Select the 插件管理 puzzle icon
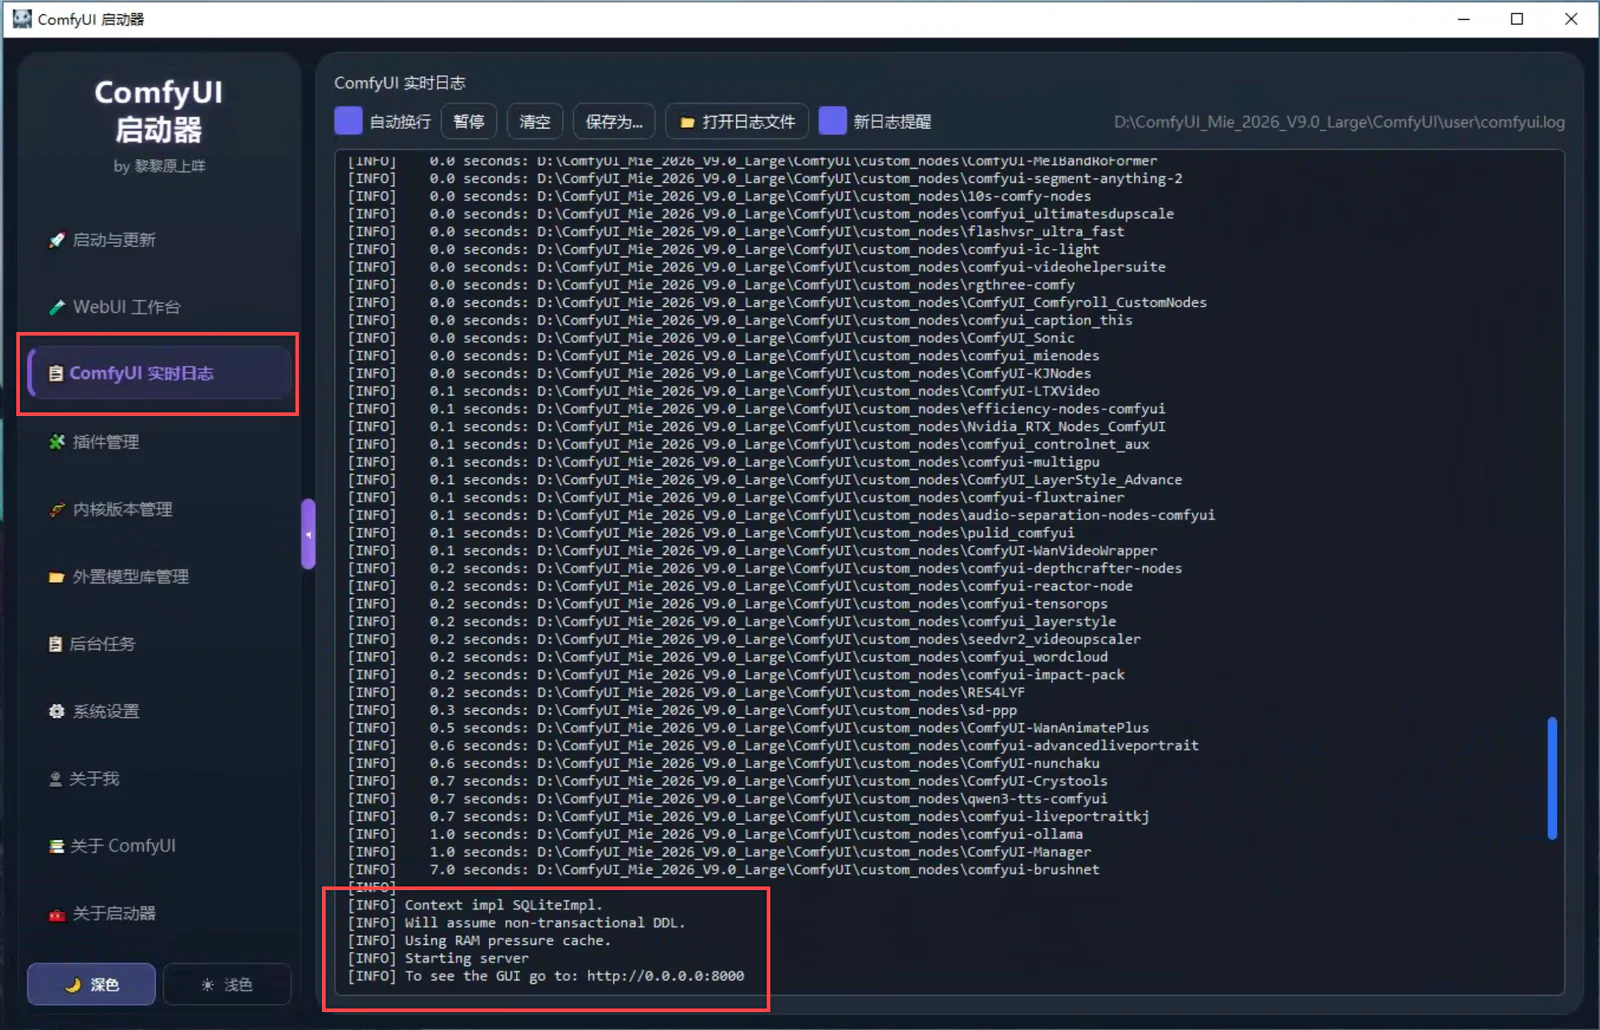The height and width of the screenshot is (1030, 1600). [57, 442]
